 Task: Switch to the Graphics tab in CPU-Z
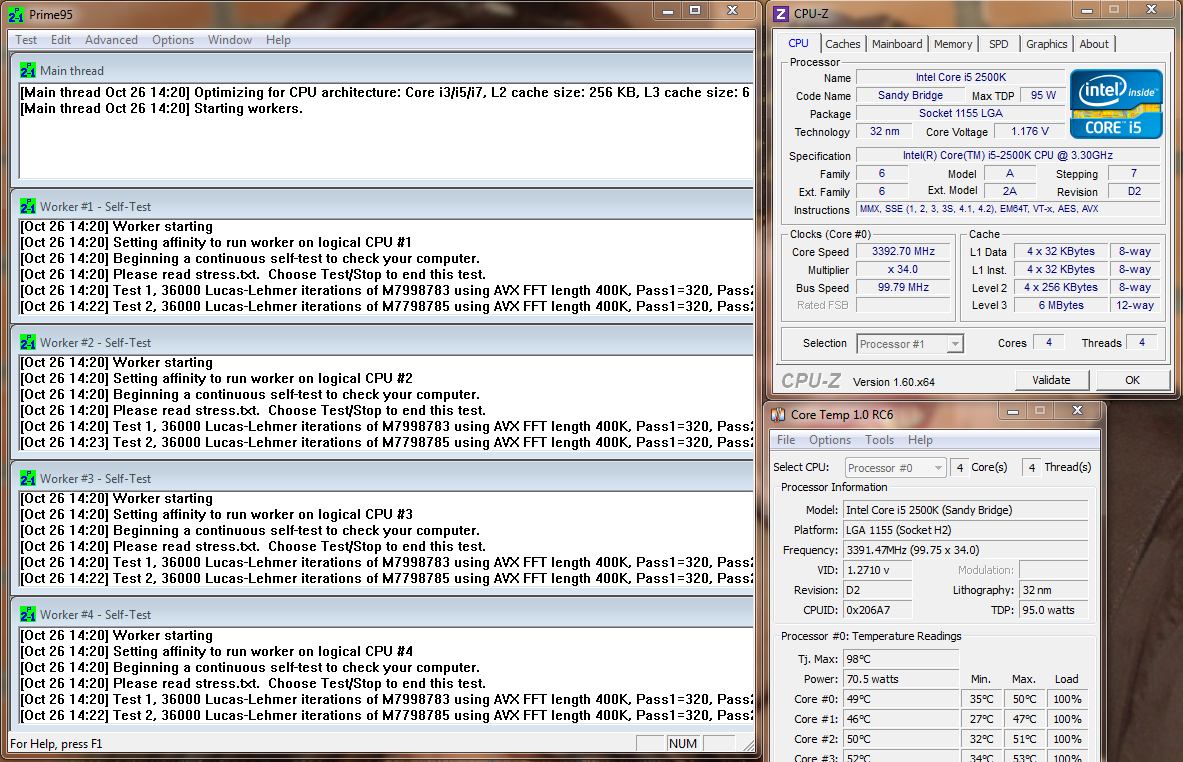[1046, 44]
